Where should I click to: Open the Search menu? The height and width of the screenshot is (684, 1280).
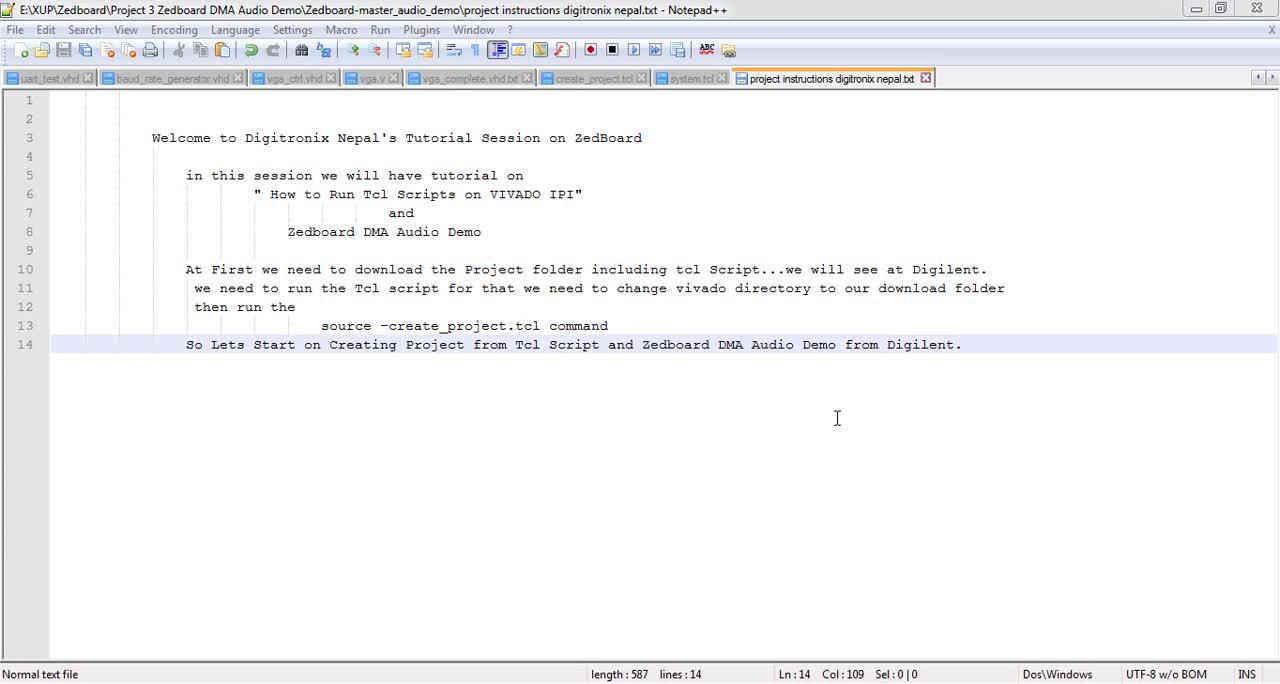click(84, 30)
